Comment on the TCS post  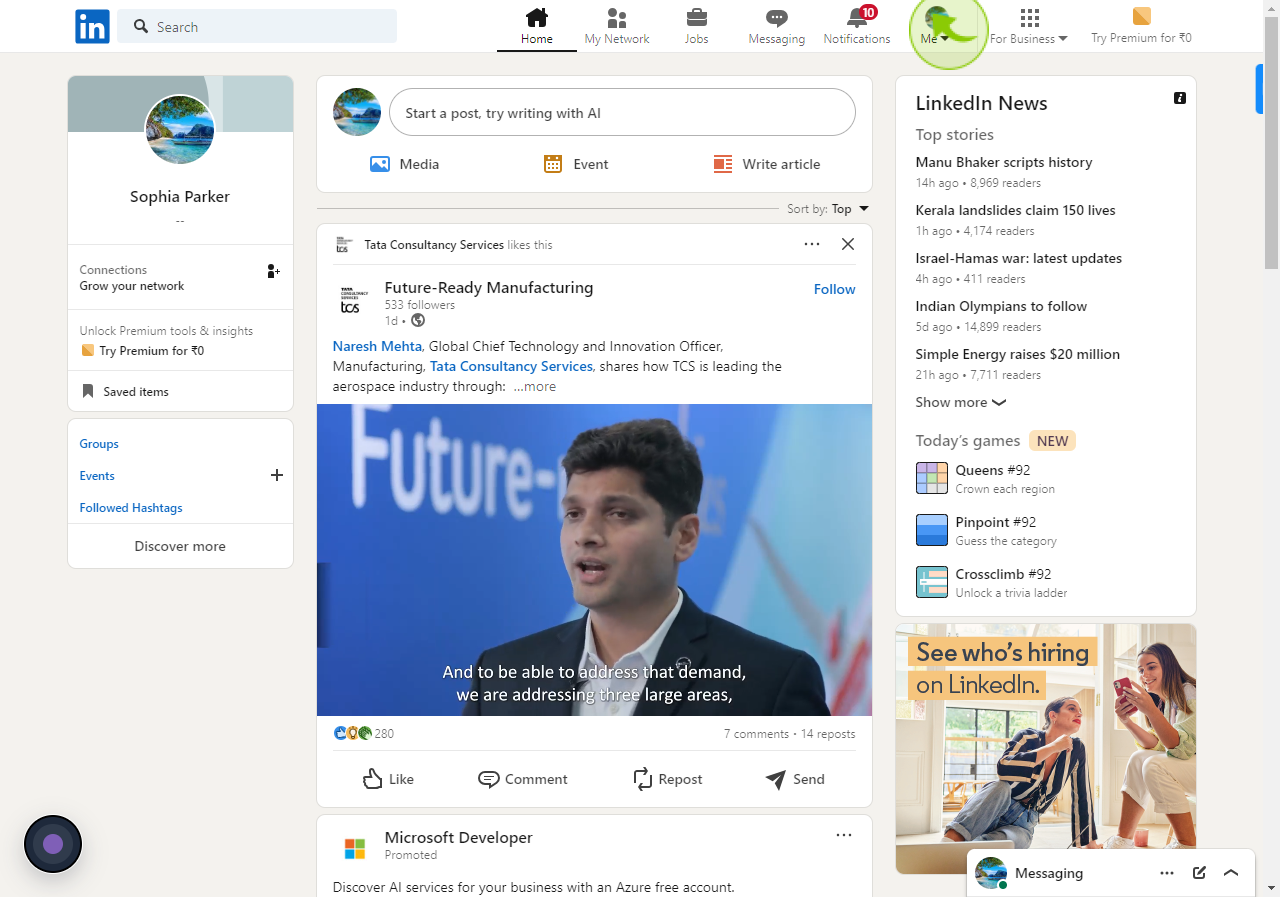[522, 779]
